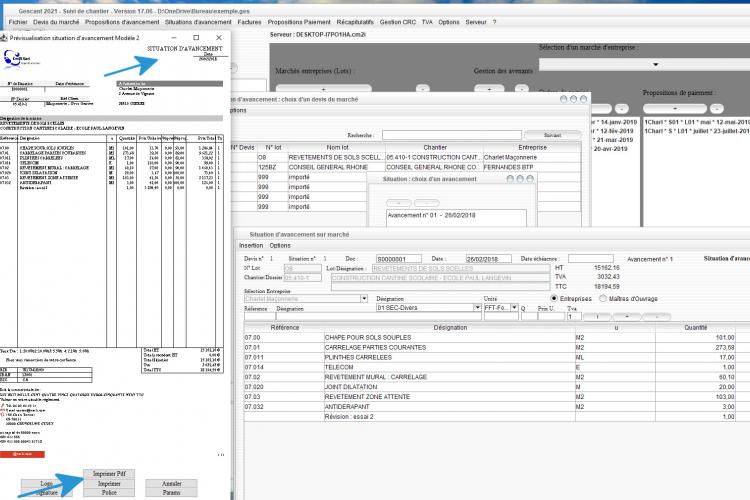Open the Récapitulatifs menu

355,22
